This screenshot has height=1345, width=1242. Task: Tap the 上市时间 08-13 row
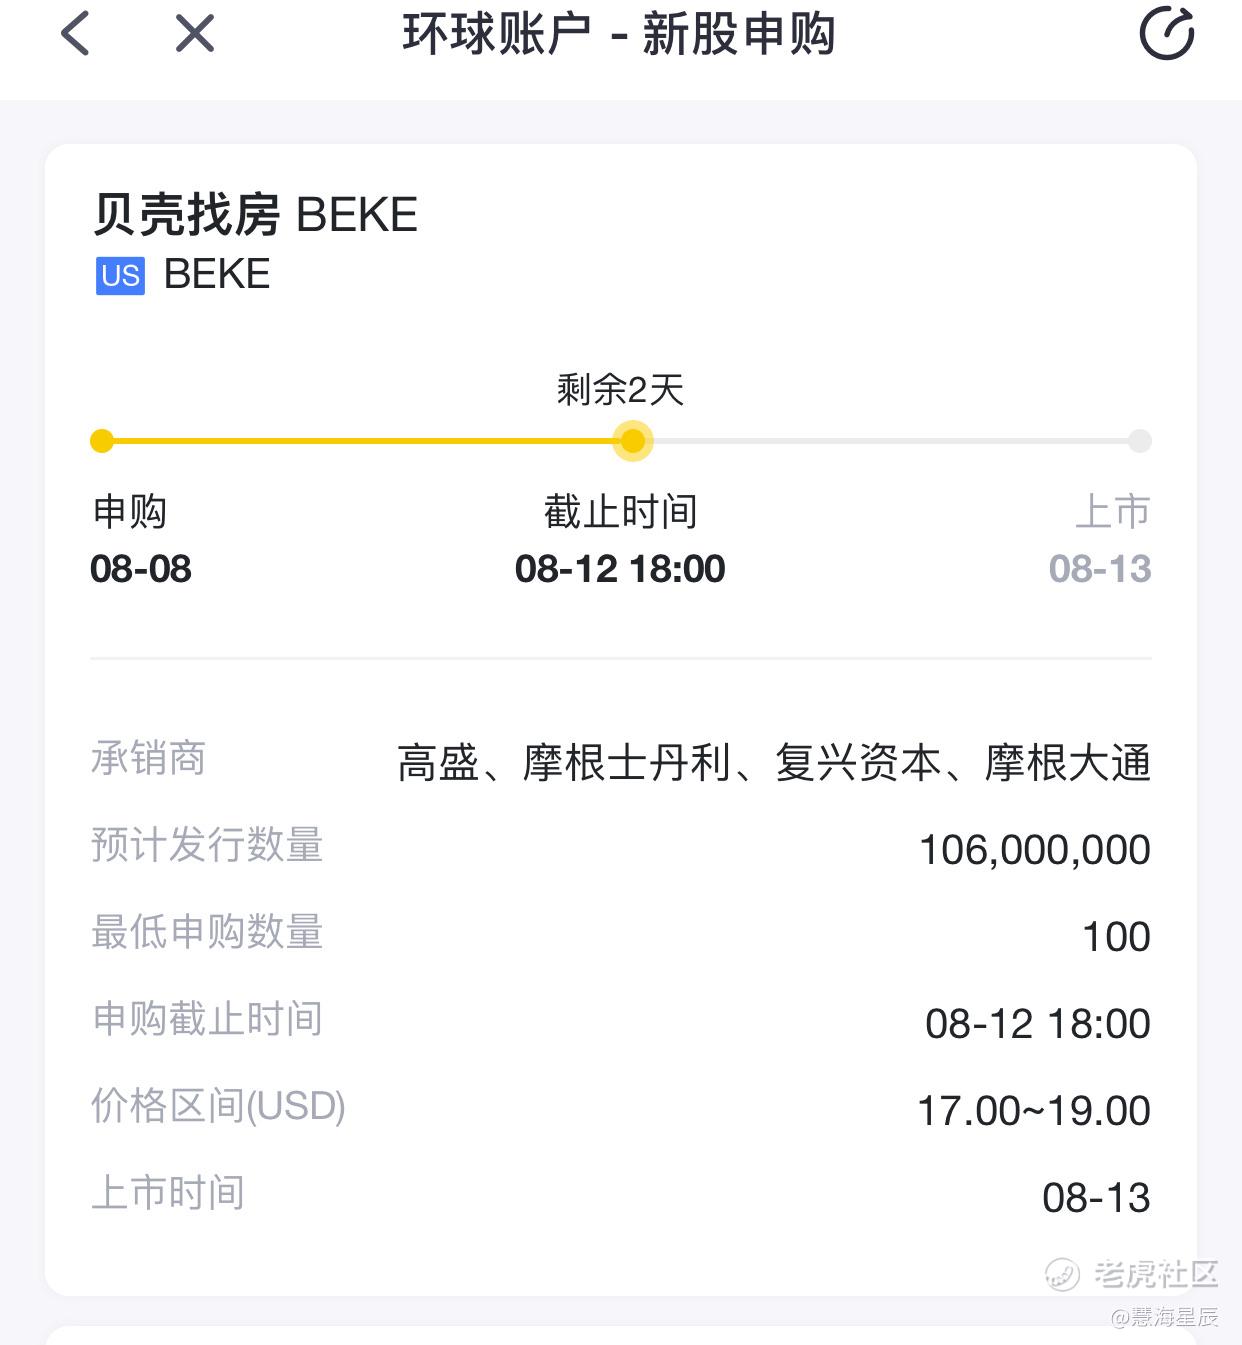tap(621, 1196)
